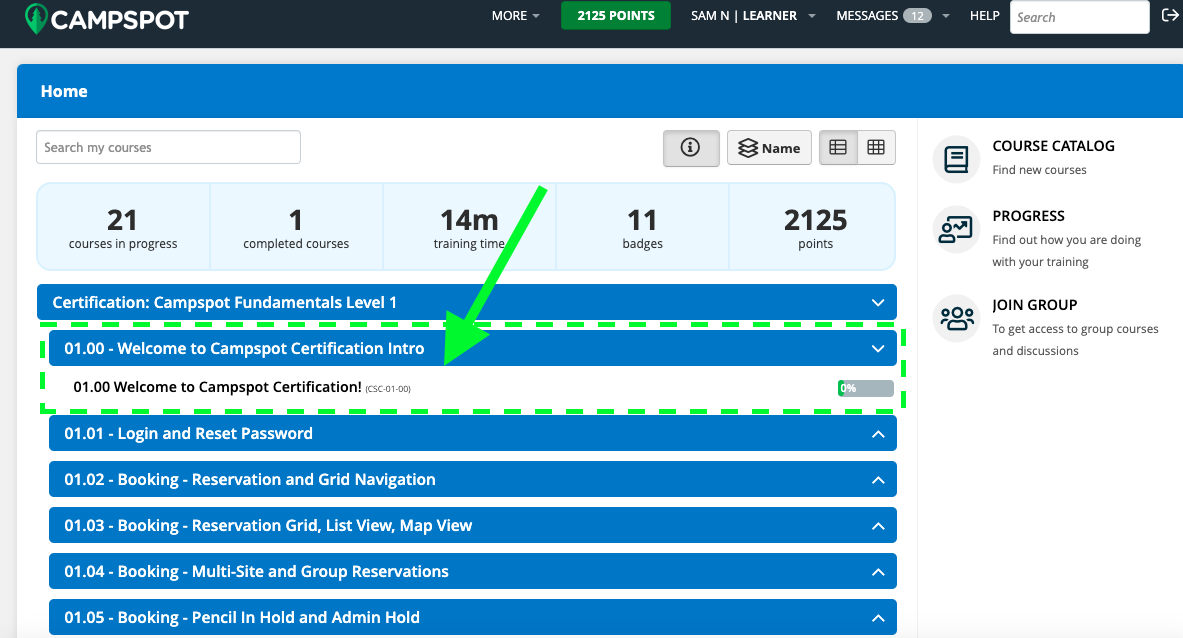Image resolution: width=1183 pixels, height=638 pixels.
Task: Click the 0% course progress bar
Action: pos(865,387)
